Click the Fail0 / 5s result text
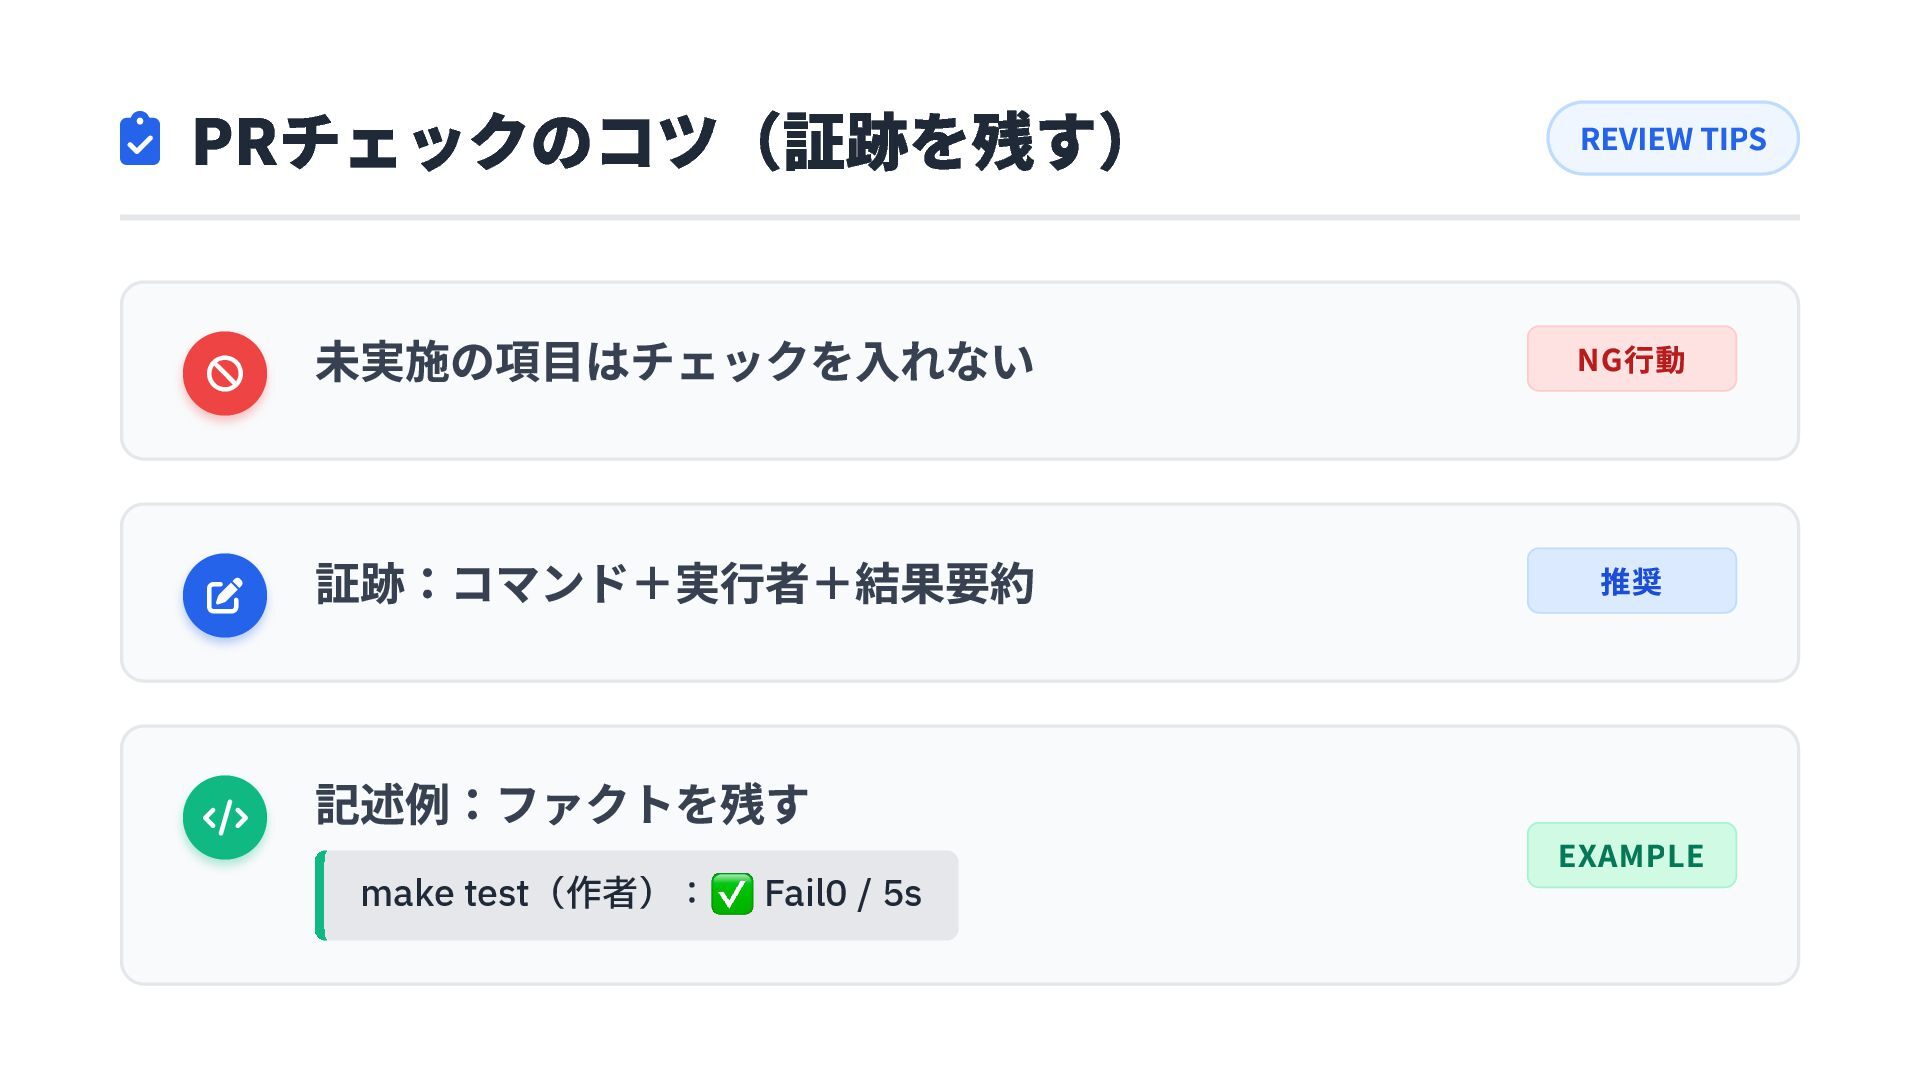Image resolution: width=1920 pixels, height=1080 pixels. (843, 894)
